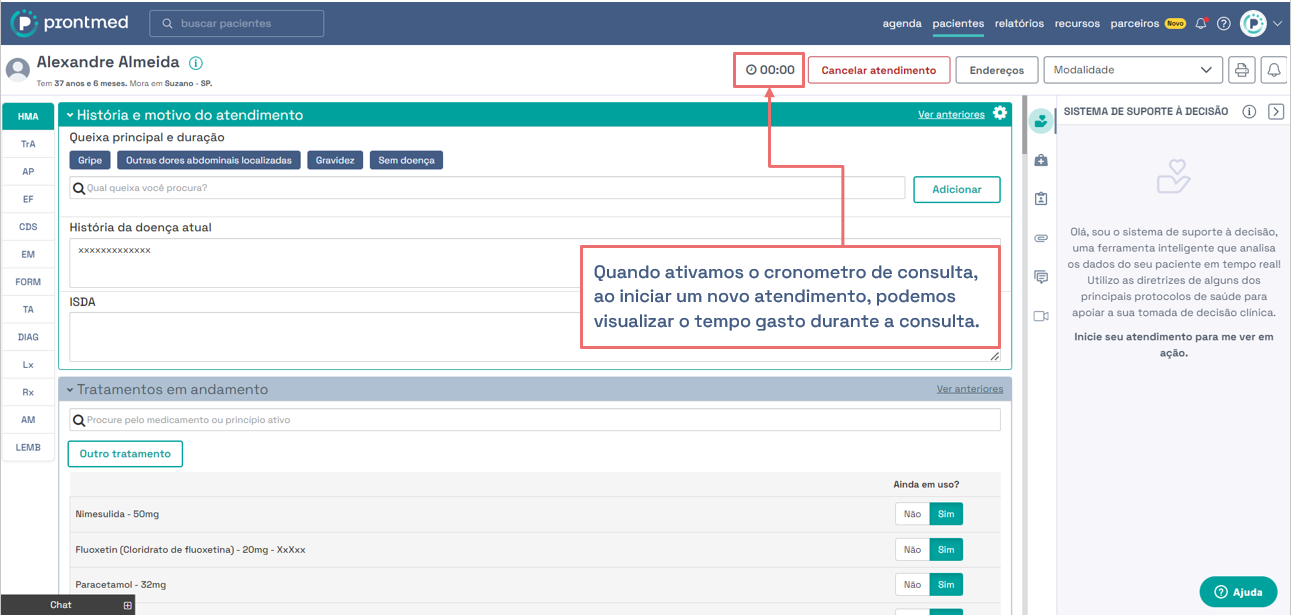
Task: Click the user profile avatar
Action: pyautogui.click(x=1253, y=23)
